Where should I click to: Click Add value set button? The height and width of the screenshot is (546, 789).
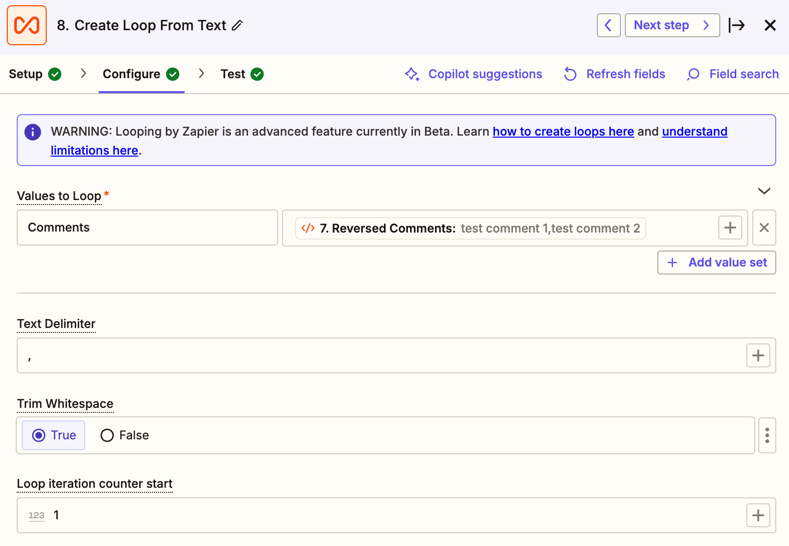pos(717,262)
